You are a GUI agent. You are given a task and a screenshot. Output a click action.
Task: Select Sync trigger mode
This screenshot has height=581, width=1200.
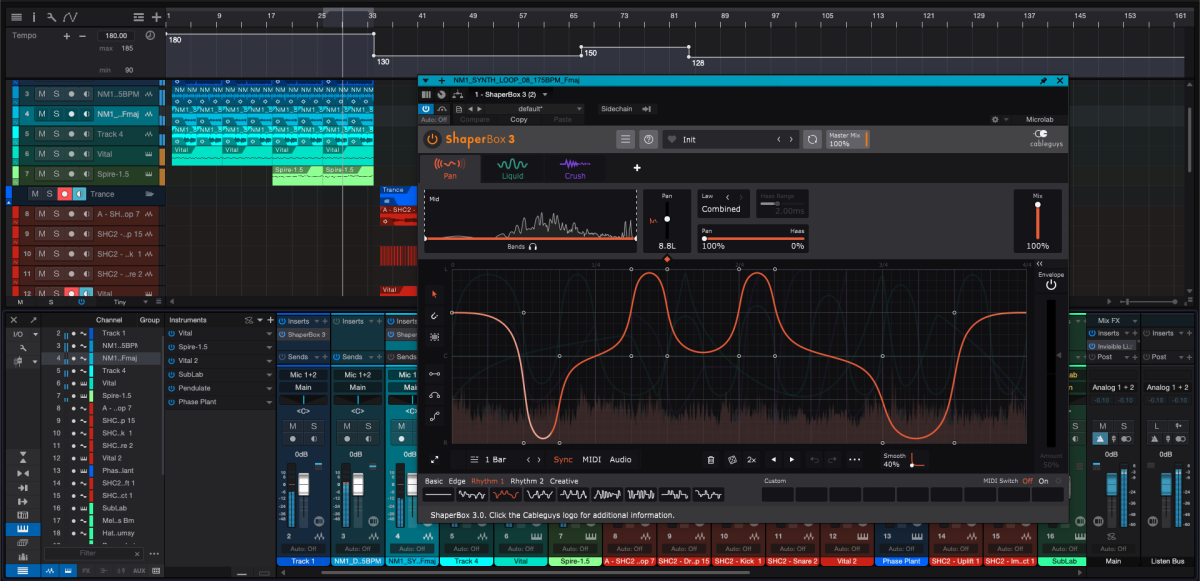point(563,460)
